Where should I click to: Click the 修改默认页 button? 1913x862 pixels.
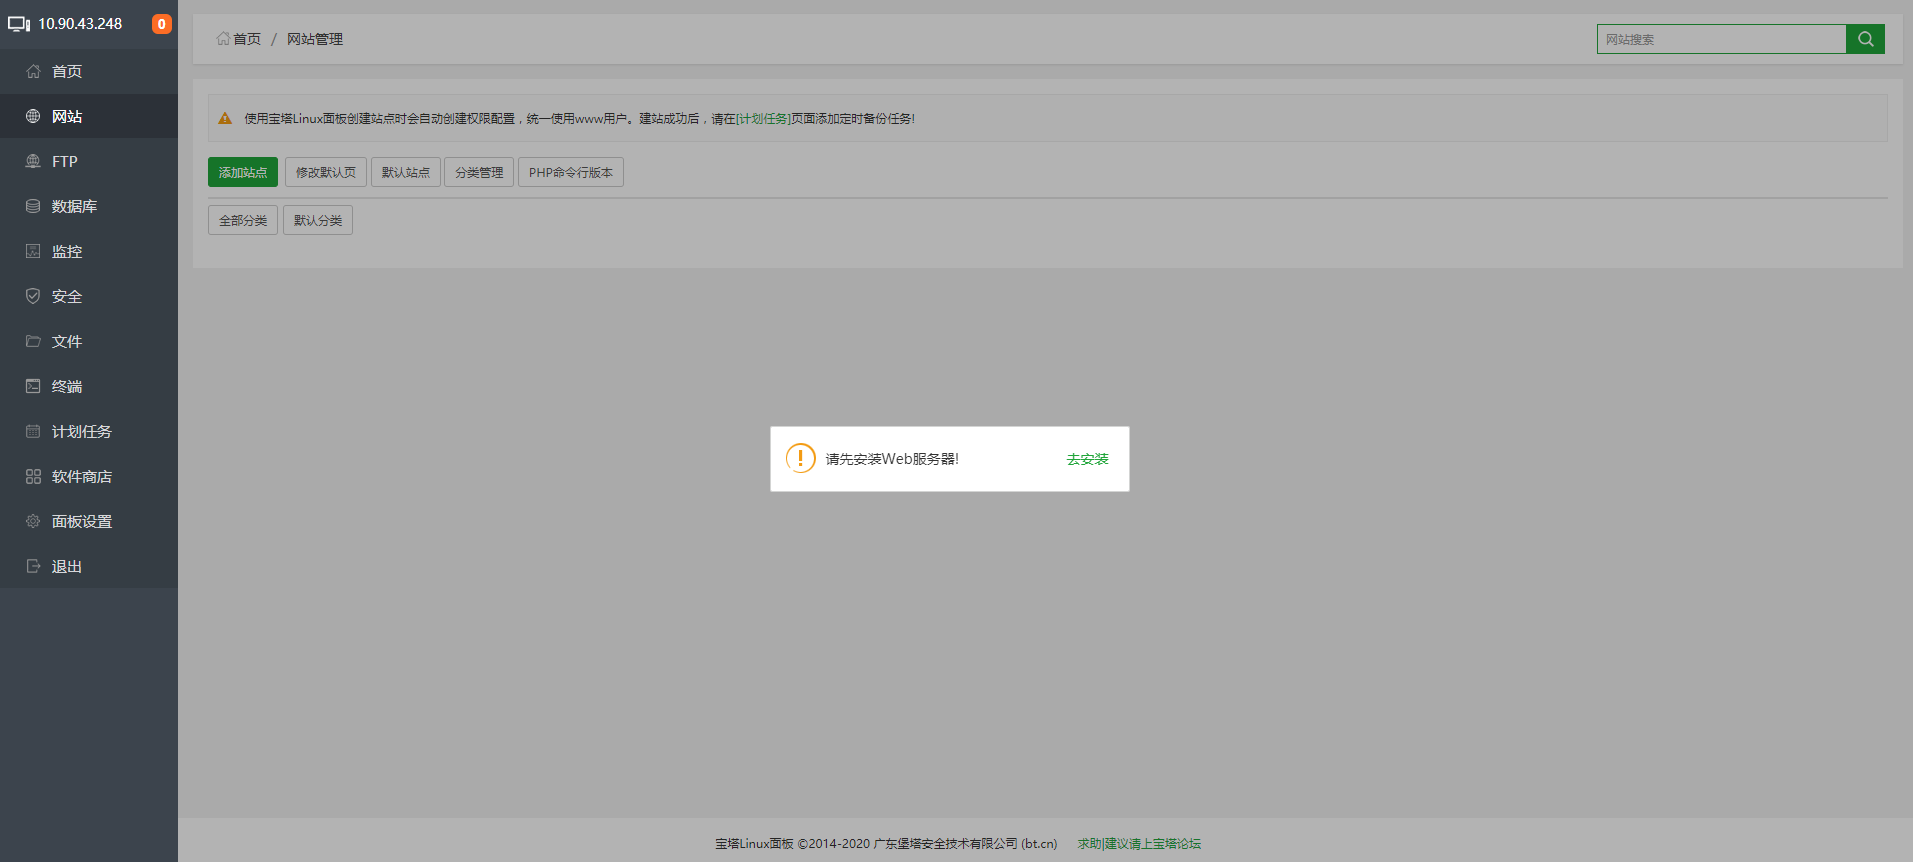click(326, 172)
